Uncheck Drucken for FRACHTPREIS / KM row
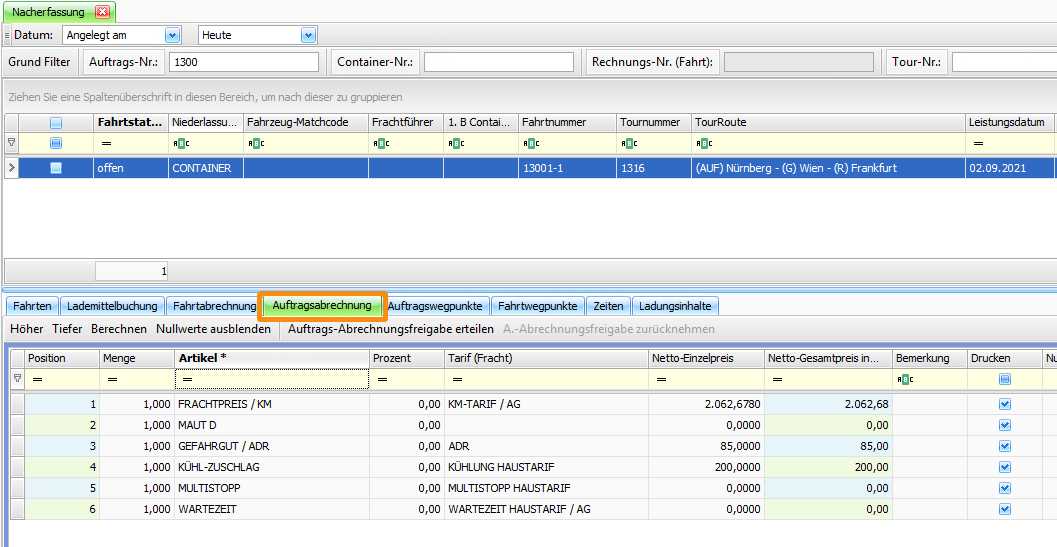This screenshot has width=1057, height=547. click(1005, 404)
